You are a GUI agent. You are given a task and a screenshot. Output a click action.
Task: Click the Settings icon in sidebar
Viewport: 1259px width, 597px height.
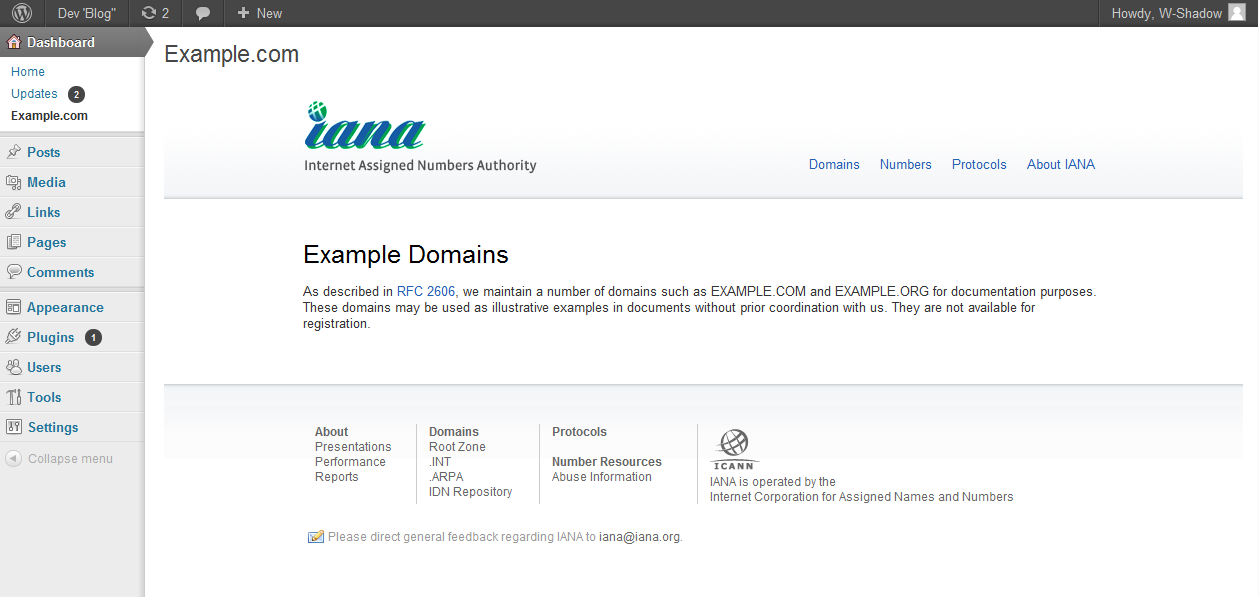tap(14, 427)
